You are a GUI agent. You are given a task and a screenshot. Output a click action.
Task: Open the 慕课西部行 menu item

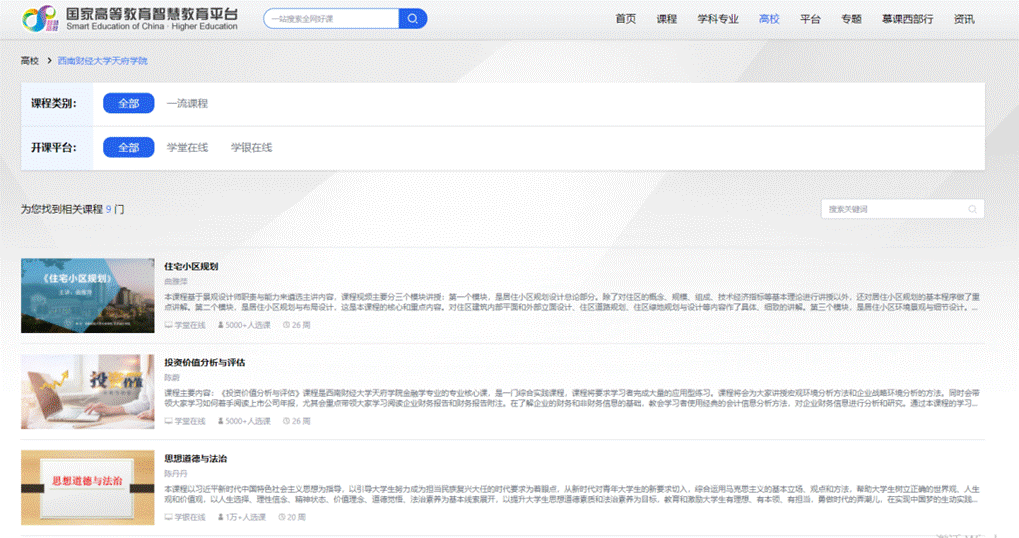pos(907,19)
